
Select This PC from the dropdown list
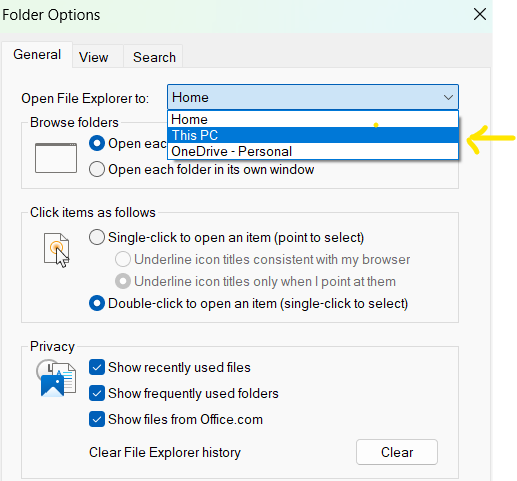point(313,135)
